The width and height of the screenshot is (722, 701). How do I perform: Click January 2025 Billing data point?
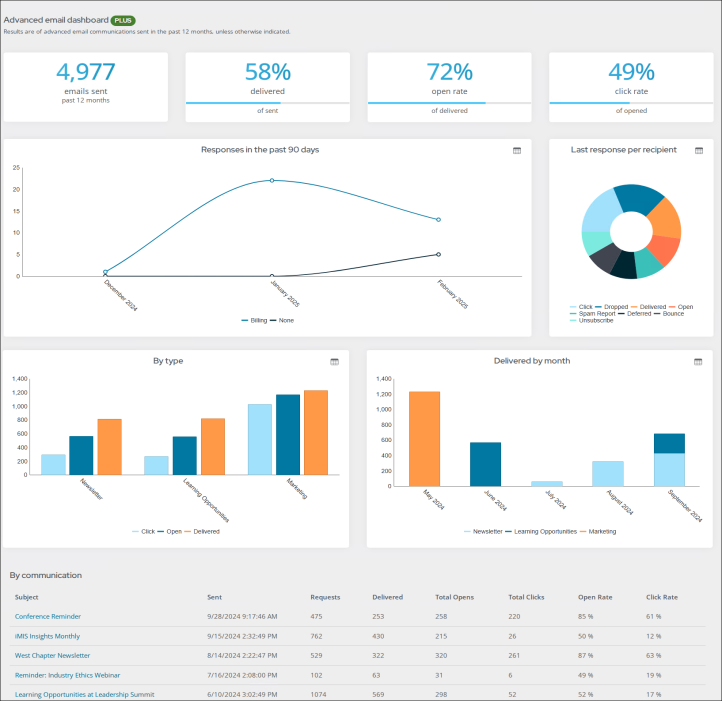(x=272, y=181)
